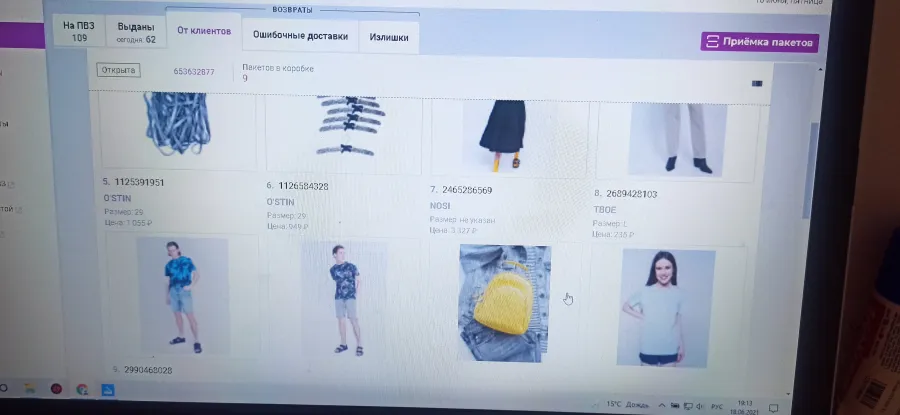Click the network tray icon

point(688,406)
